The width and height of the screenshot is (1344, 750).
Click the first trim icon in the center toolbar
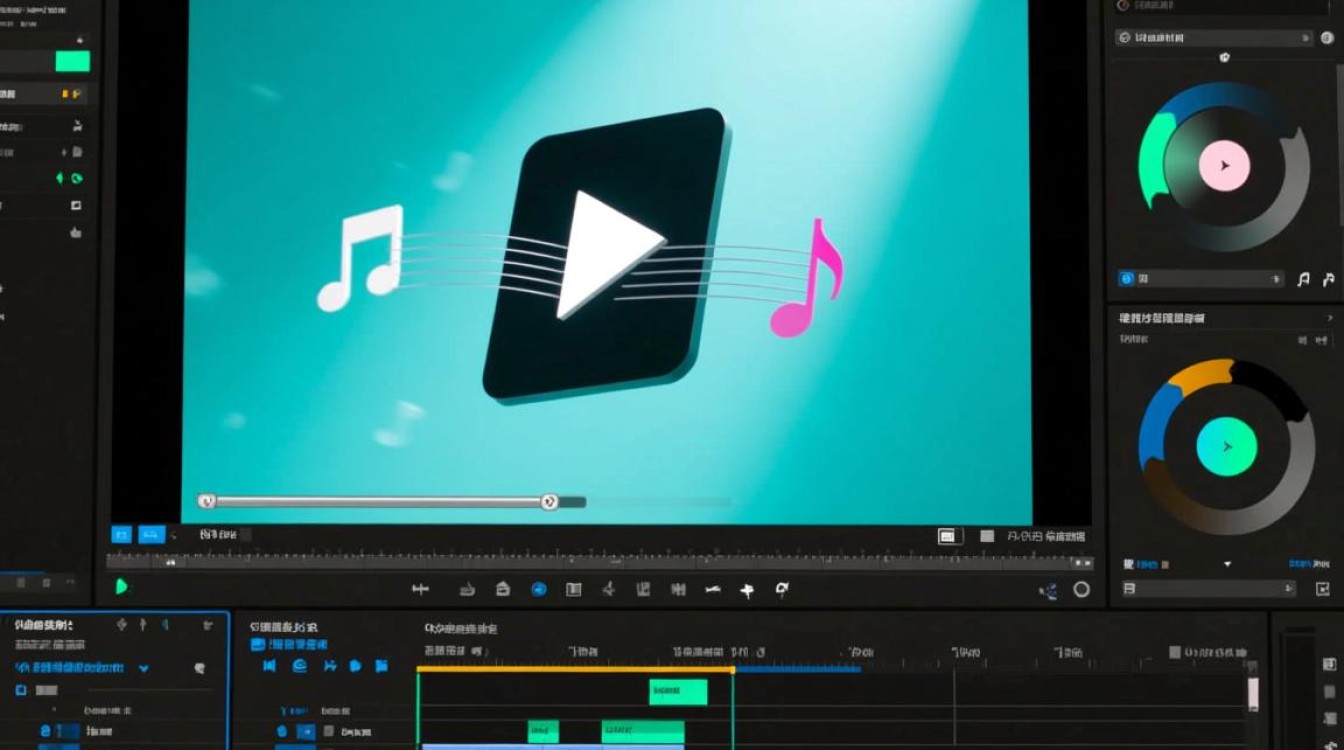(x=420, y=589)
